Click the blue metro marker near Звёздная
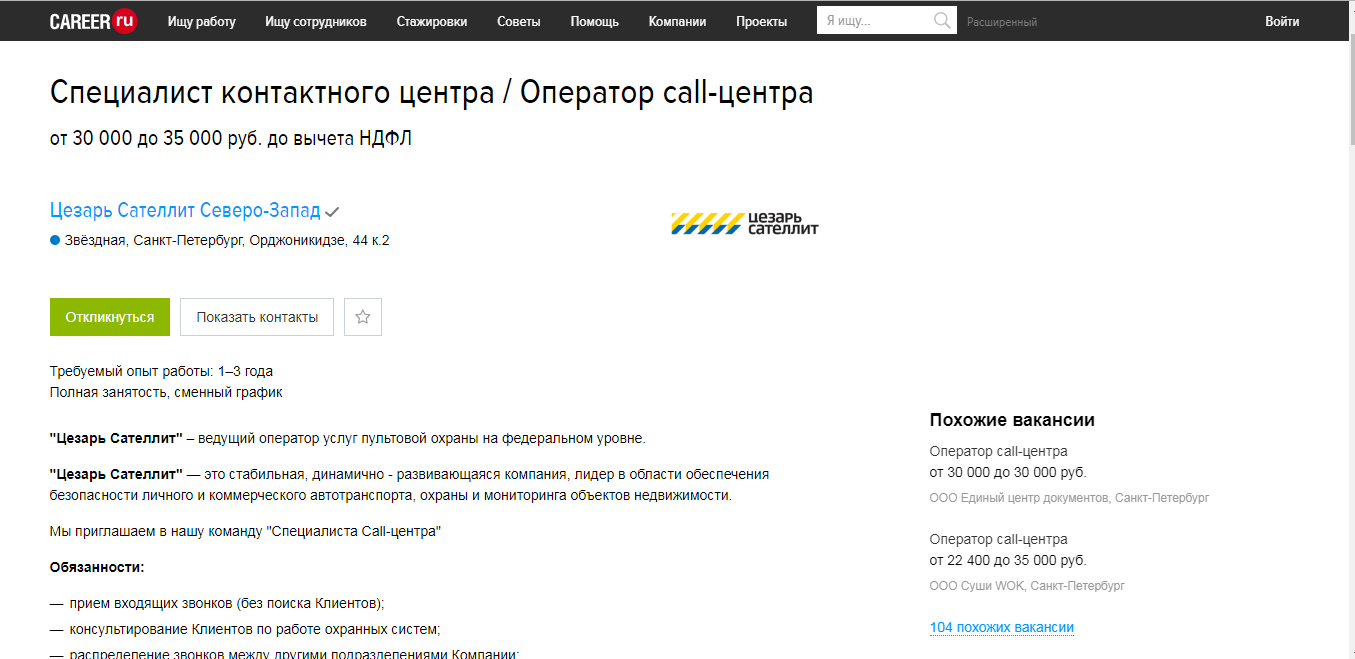Screen dimensions: 1355x659 [x=55, y=239]
